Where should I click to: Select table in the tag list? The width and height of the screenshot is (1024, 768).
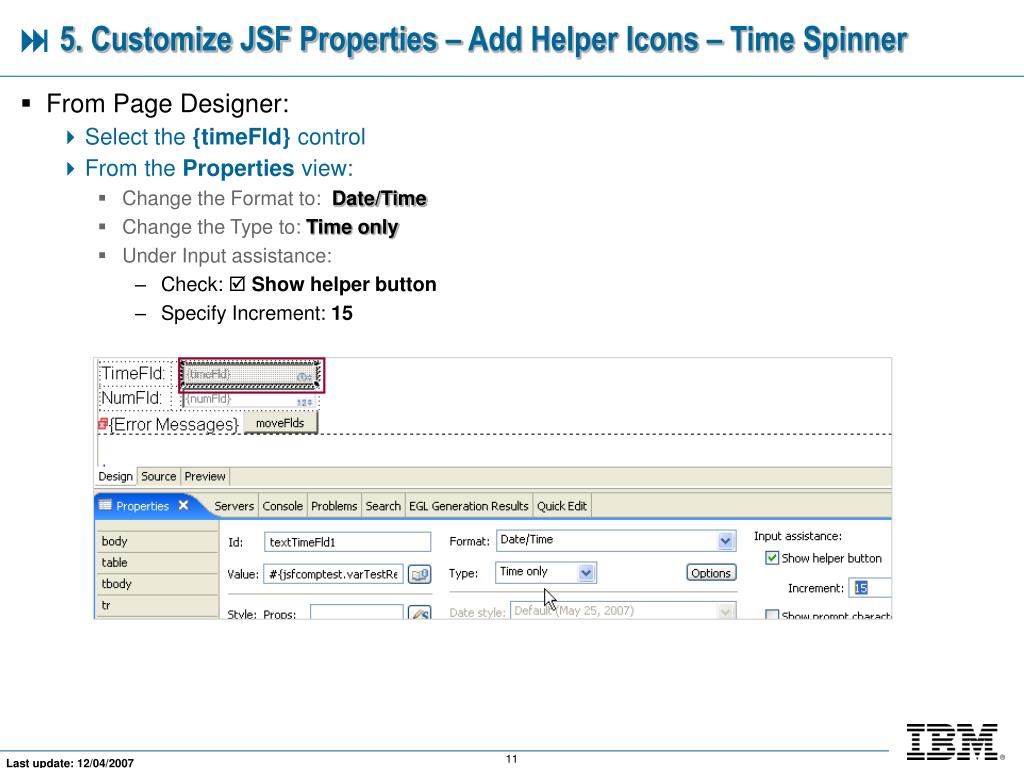point(157,563)
